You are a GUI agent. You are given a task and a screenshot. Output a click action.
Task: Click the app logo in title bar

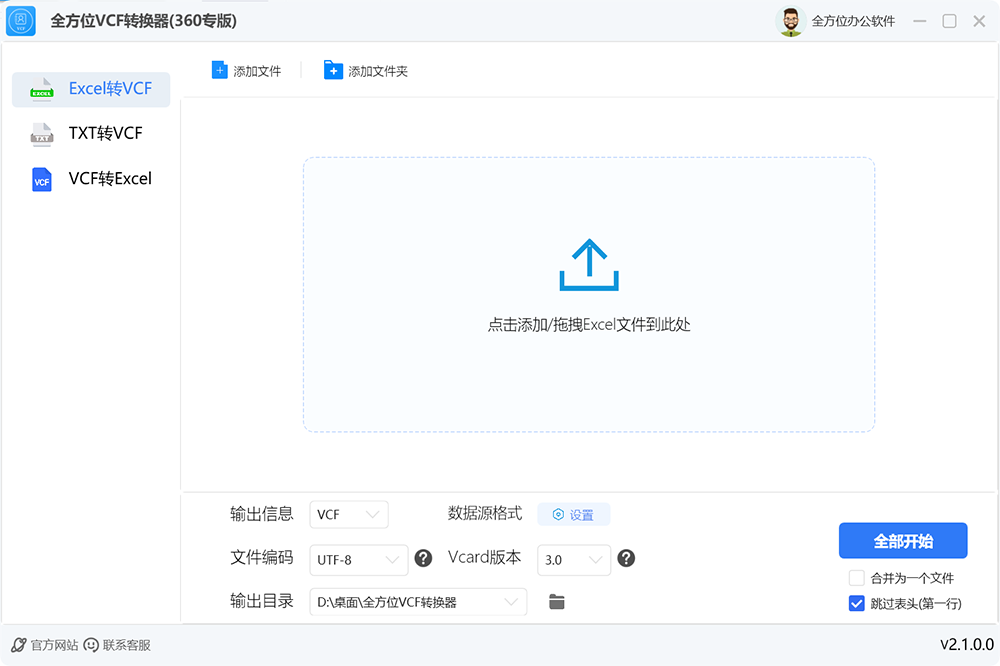tap(21, 21)
